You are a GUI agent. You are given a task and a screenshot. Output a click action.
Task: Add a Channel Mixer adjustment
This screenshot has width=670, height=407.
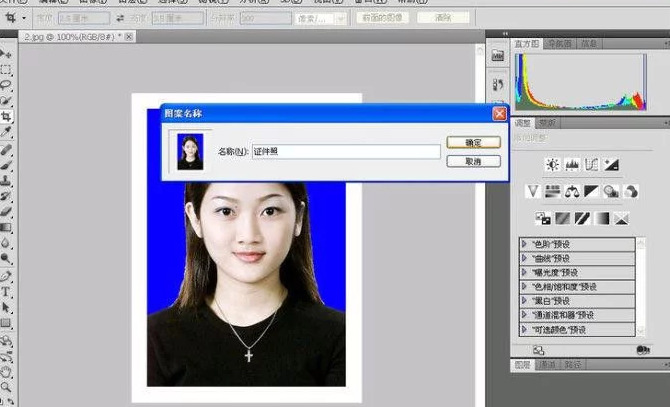click(631, 191)
